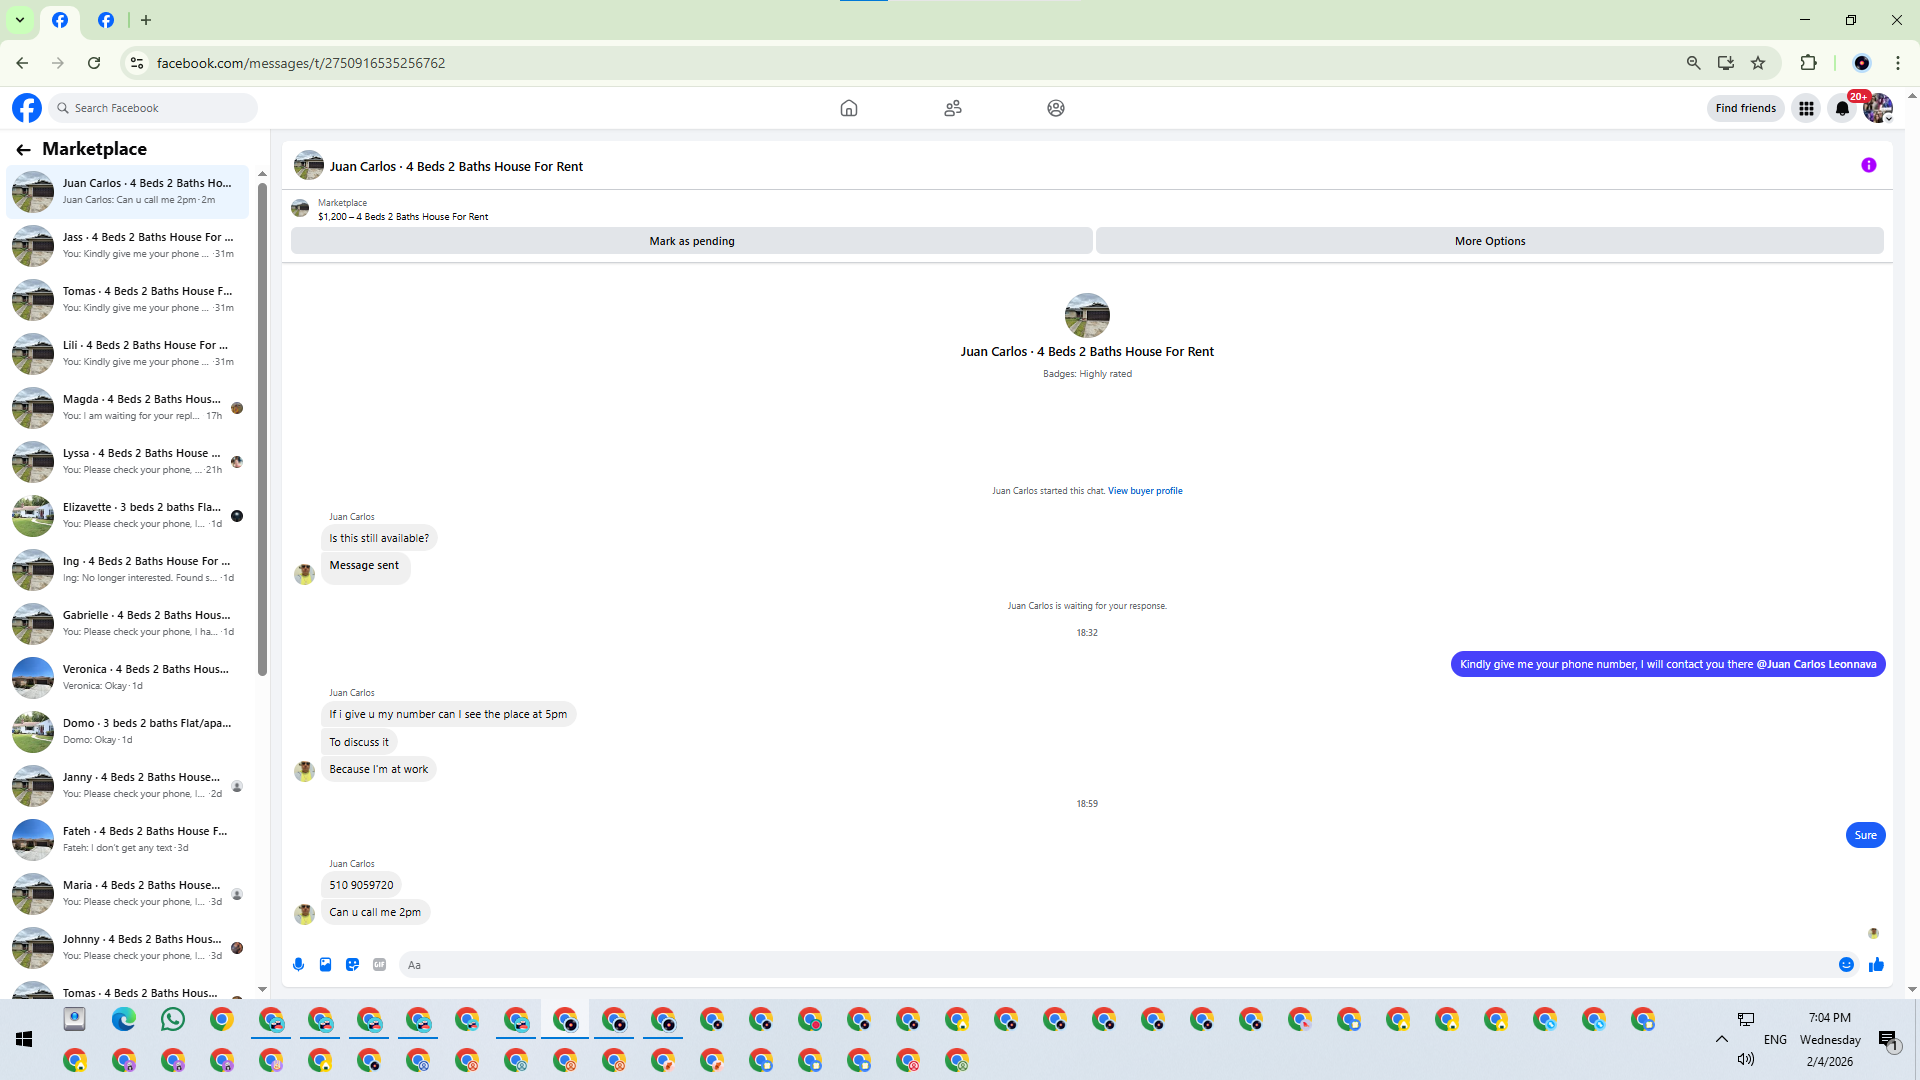Open the tab search dropdown arrow

click(x=19, y=20)
